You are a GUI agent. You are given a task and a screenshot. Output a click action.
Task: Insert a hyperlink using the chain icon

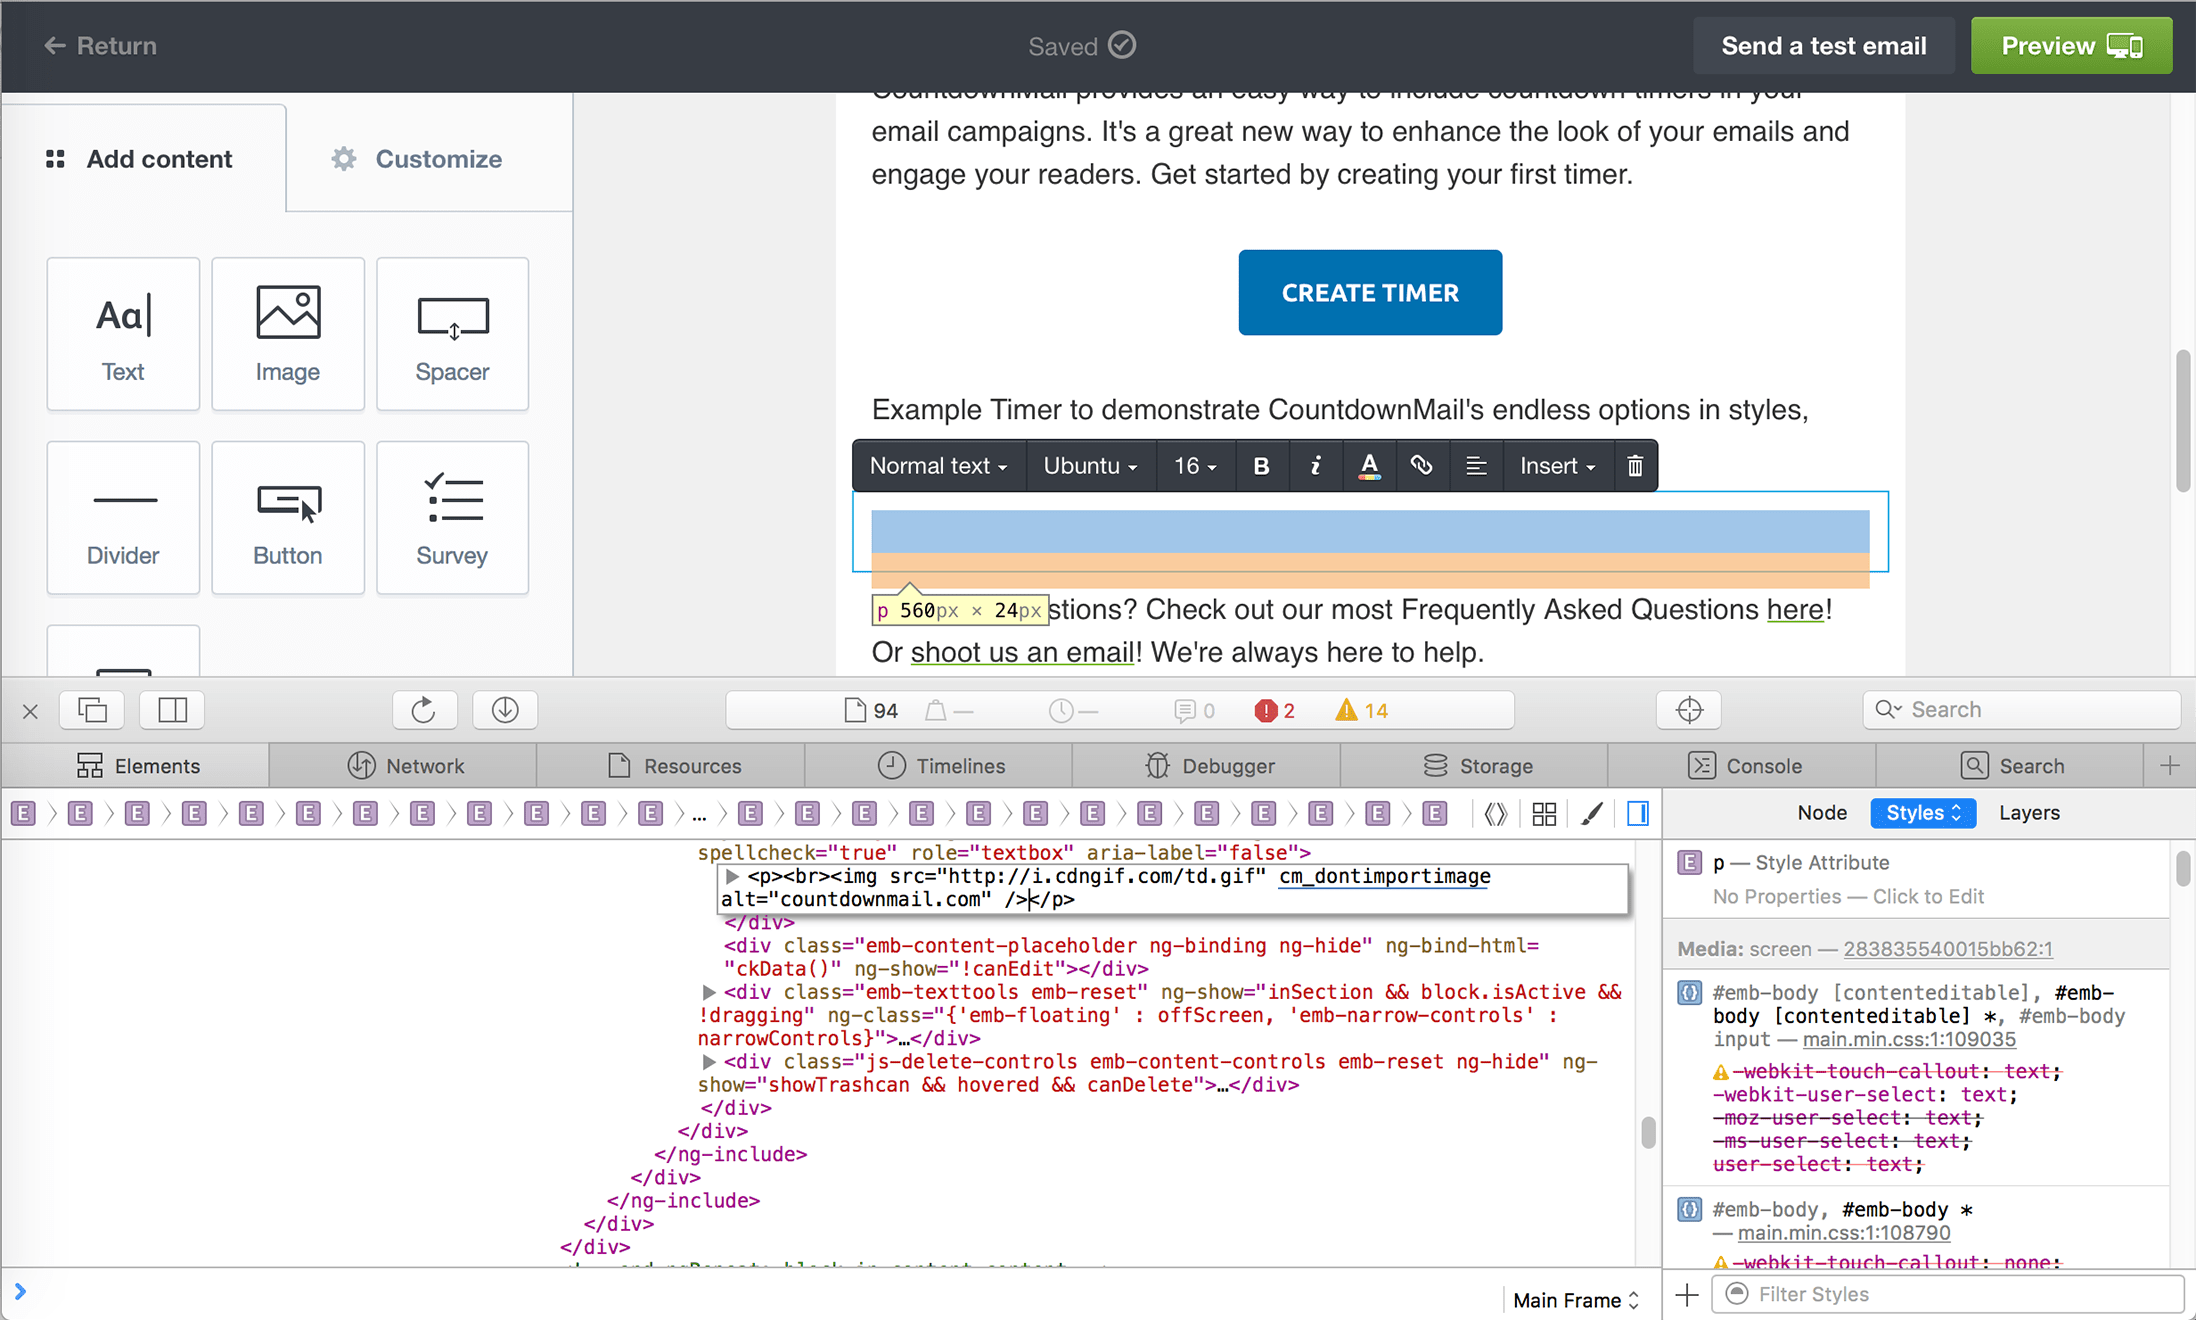click(x=1422, y=465)
